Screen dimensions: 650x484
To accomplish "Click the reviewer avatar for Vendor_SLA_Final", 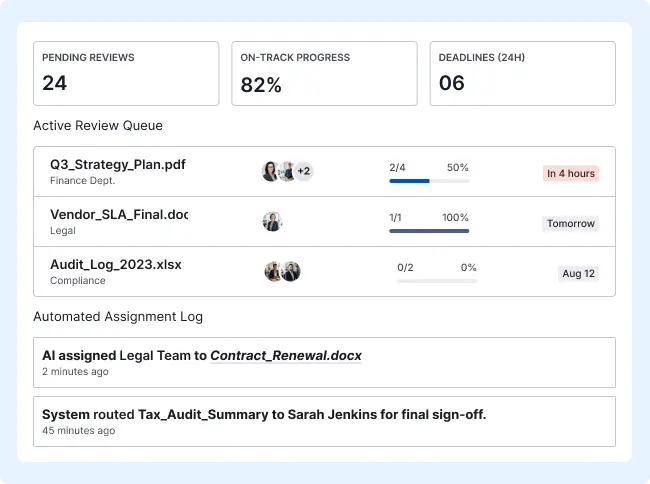I will pyautogui.click(x=272, y=221).
